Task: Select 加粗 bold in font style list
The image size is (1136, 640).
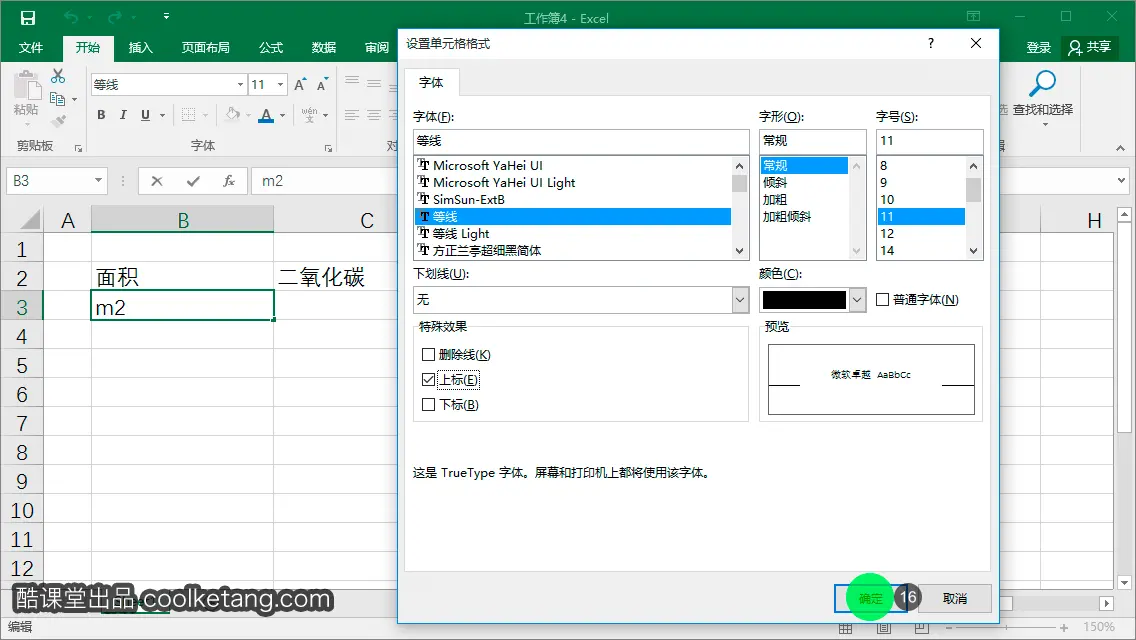Action: pyautogui.click(x=774, y=199)
